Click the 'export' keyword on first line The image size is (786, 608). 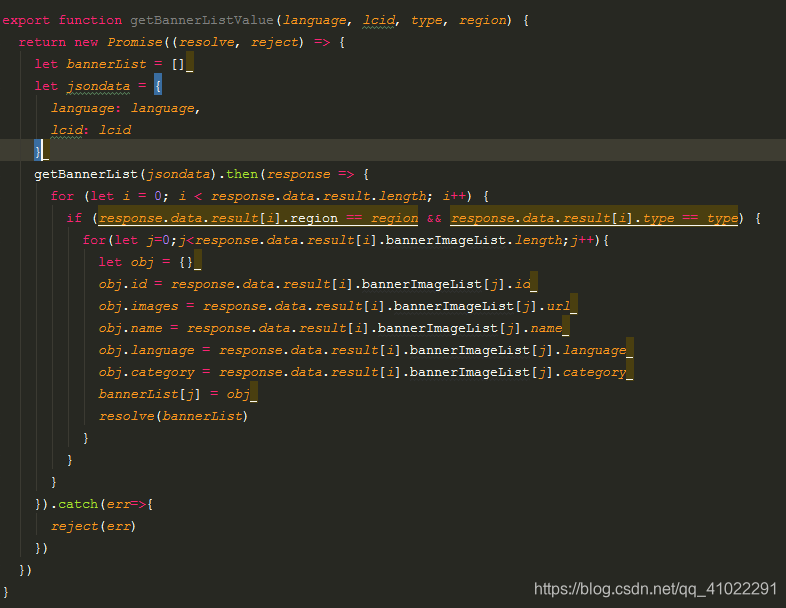pyautogui.click(x=26, y=21)
